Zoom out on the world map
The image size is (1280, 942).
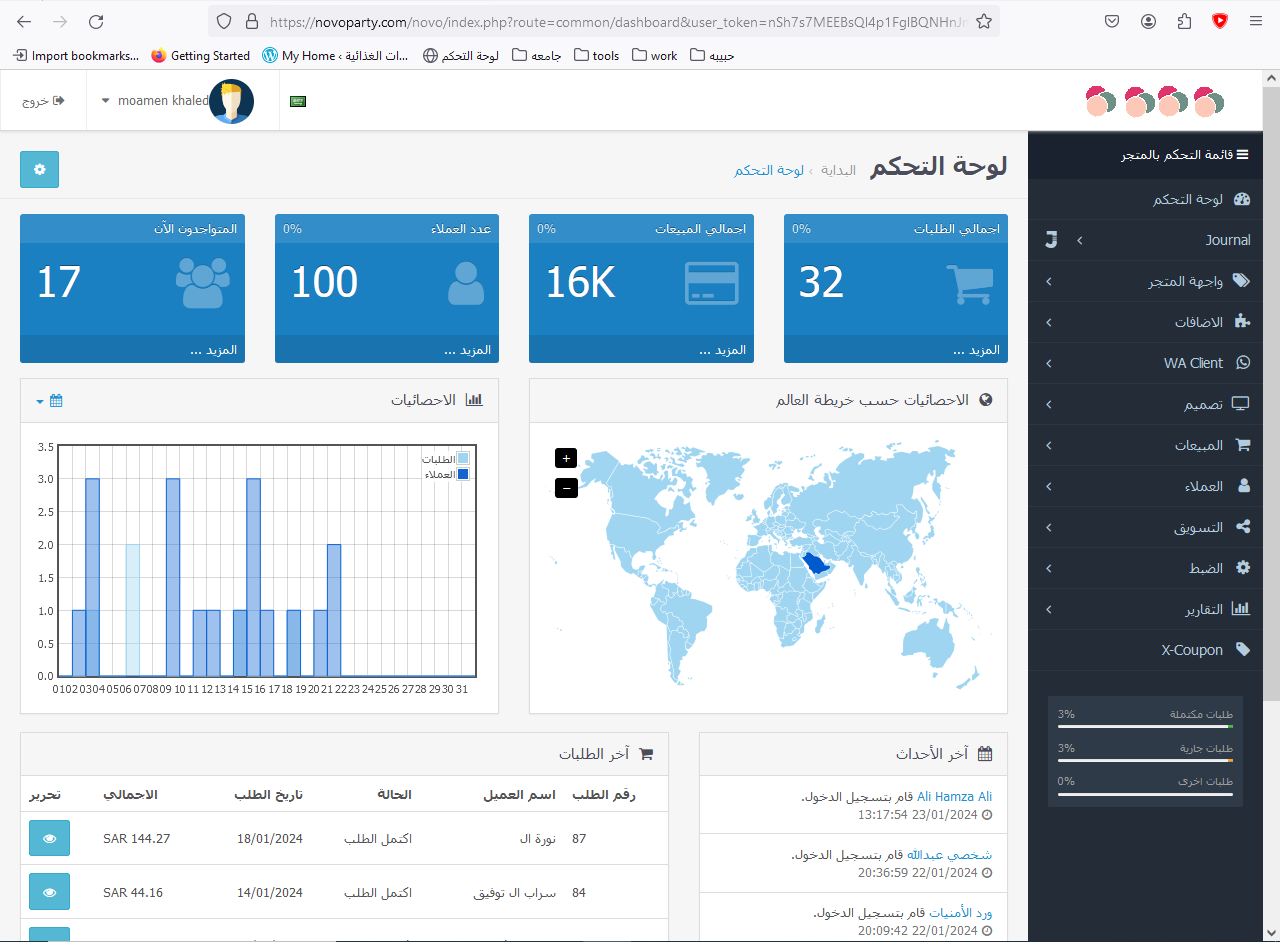tap(566, 488)
